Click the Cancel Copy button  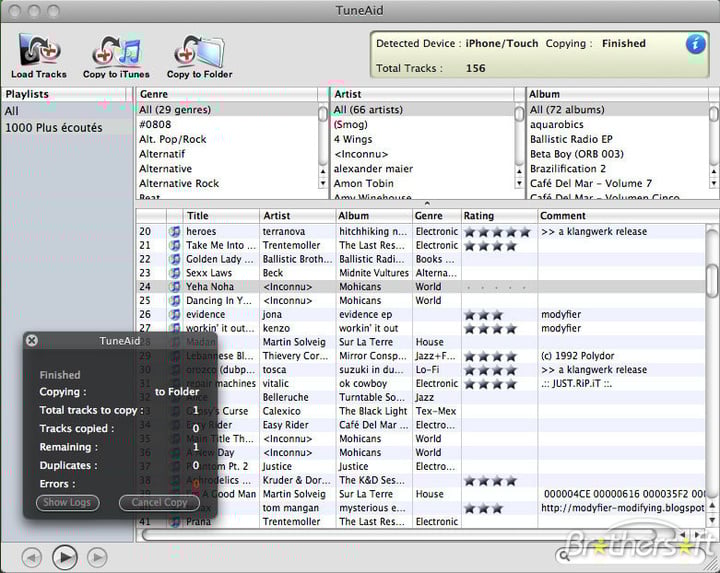[x=159, y=503]
